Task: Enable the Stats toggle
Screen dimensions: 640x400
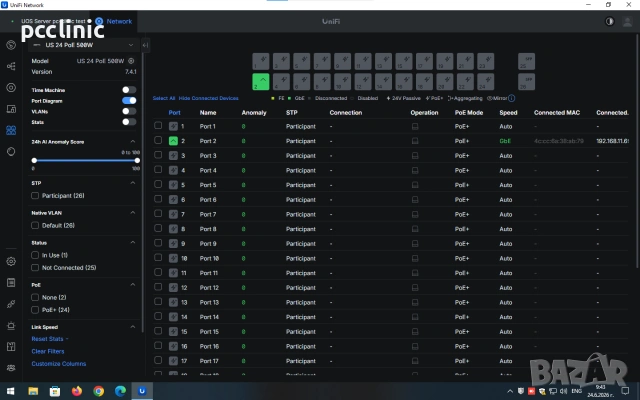Action: click(x=129, y=122)
